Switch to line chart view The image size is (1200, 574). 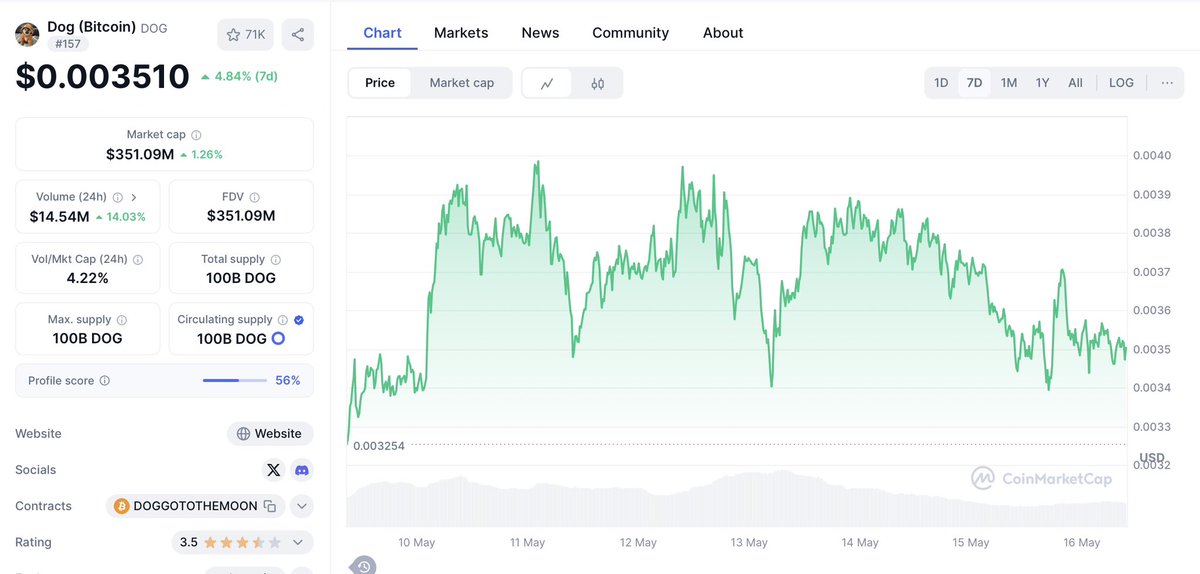(547, 83)
